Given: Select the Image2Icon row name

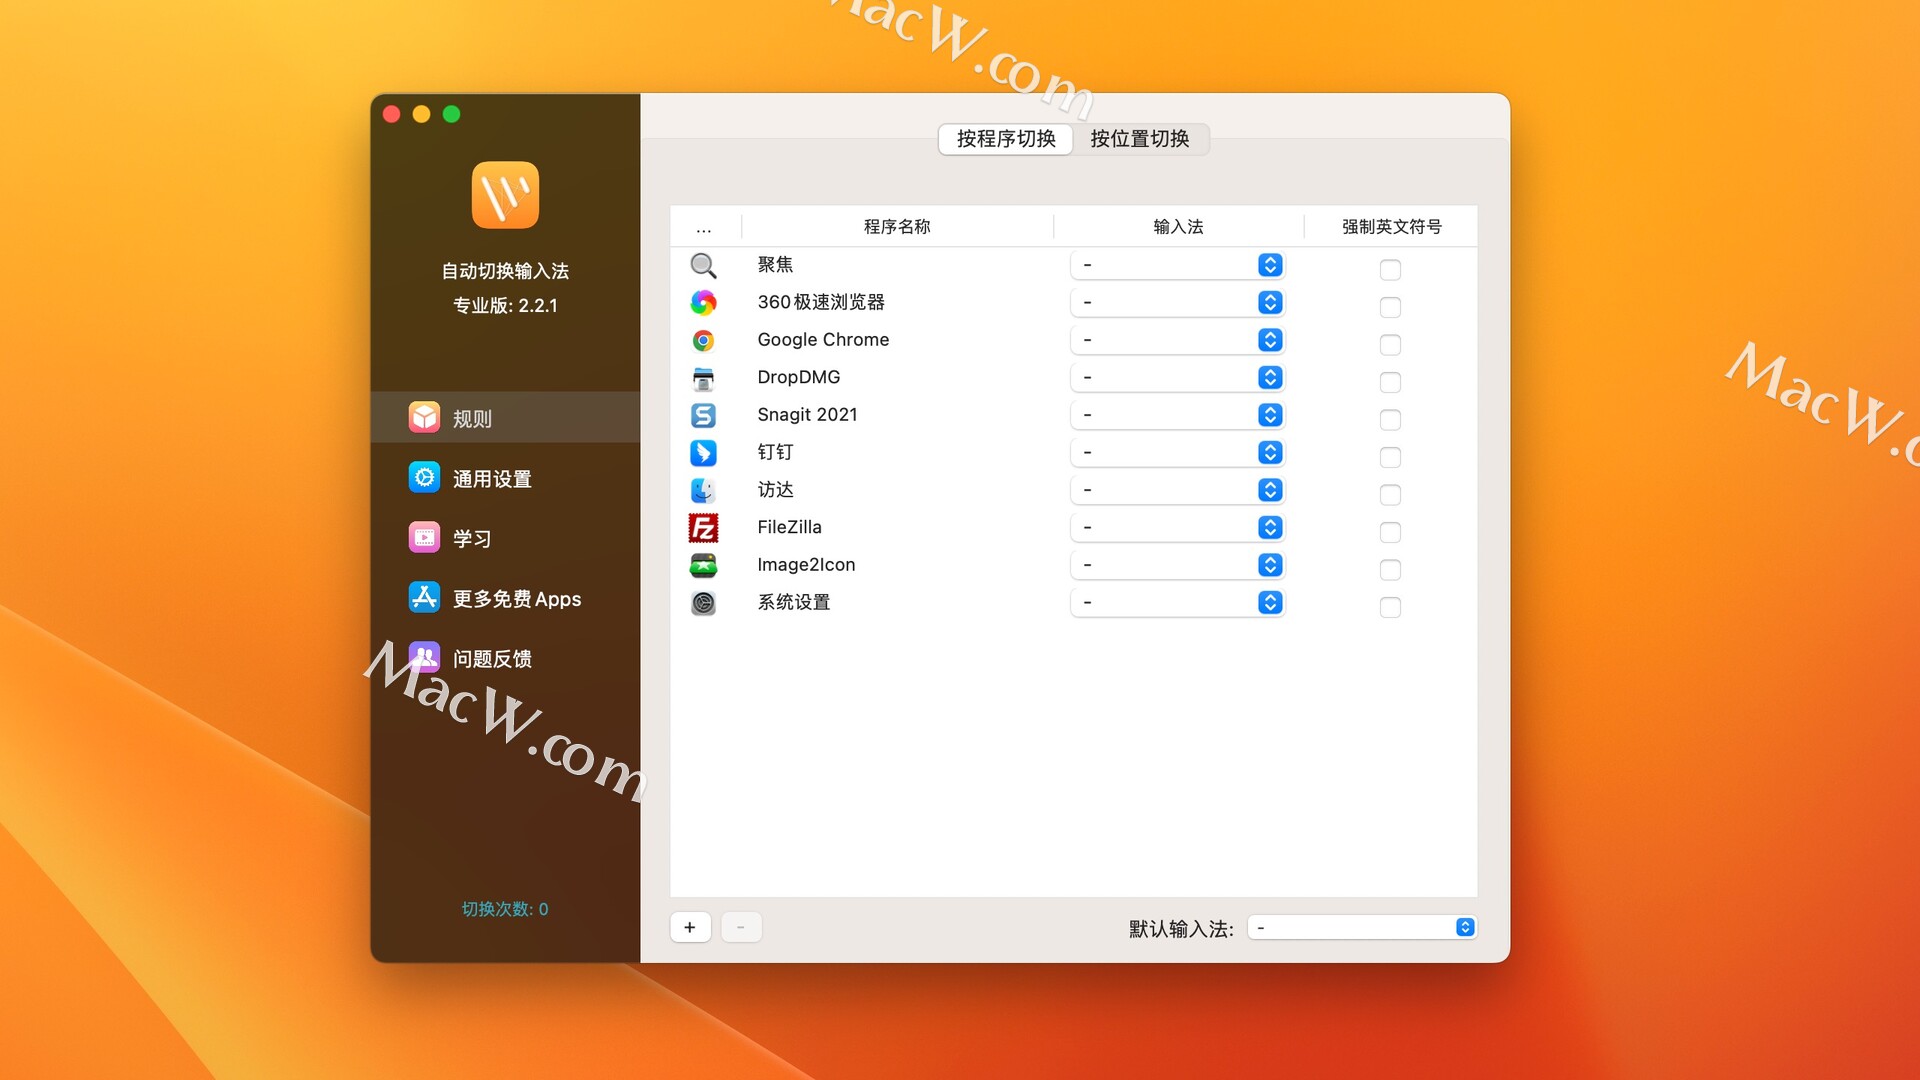Looking at the screenshot, I should coord(806,565).
